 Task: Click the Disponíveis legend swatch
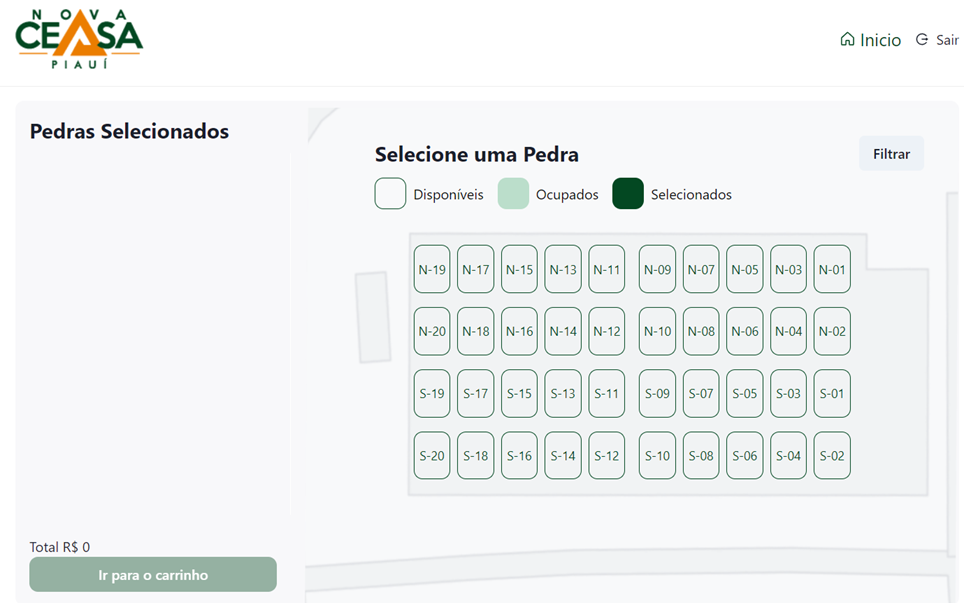point(390,194)
